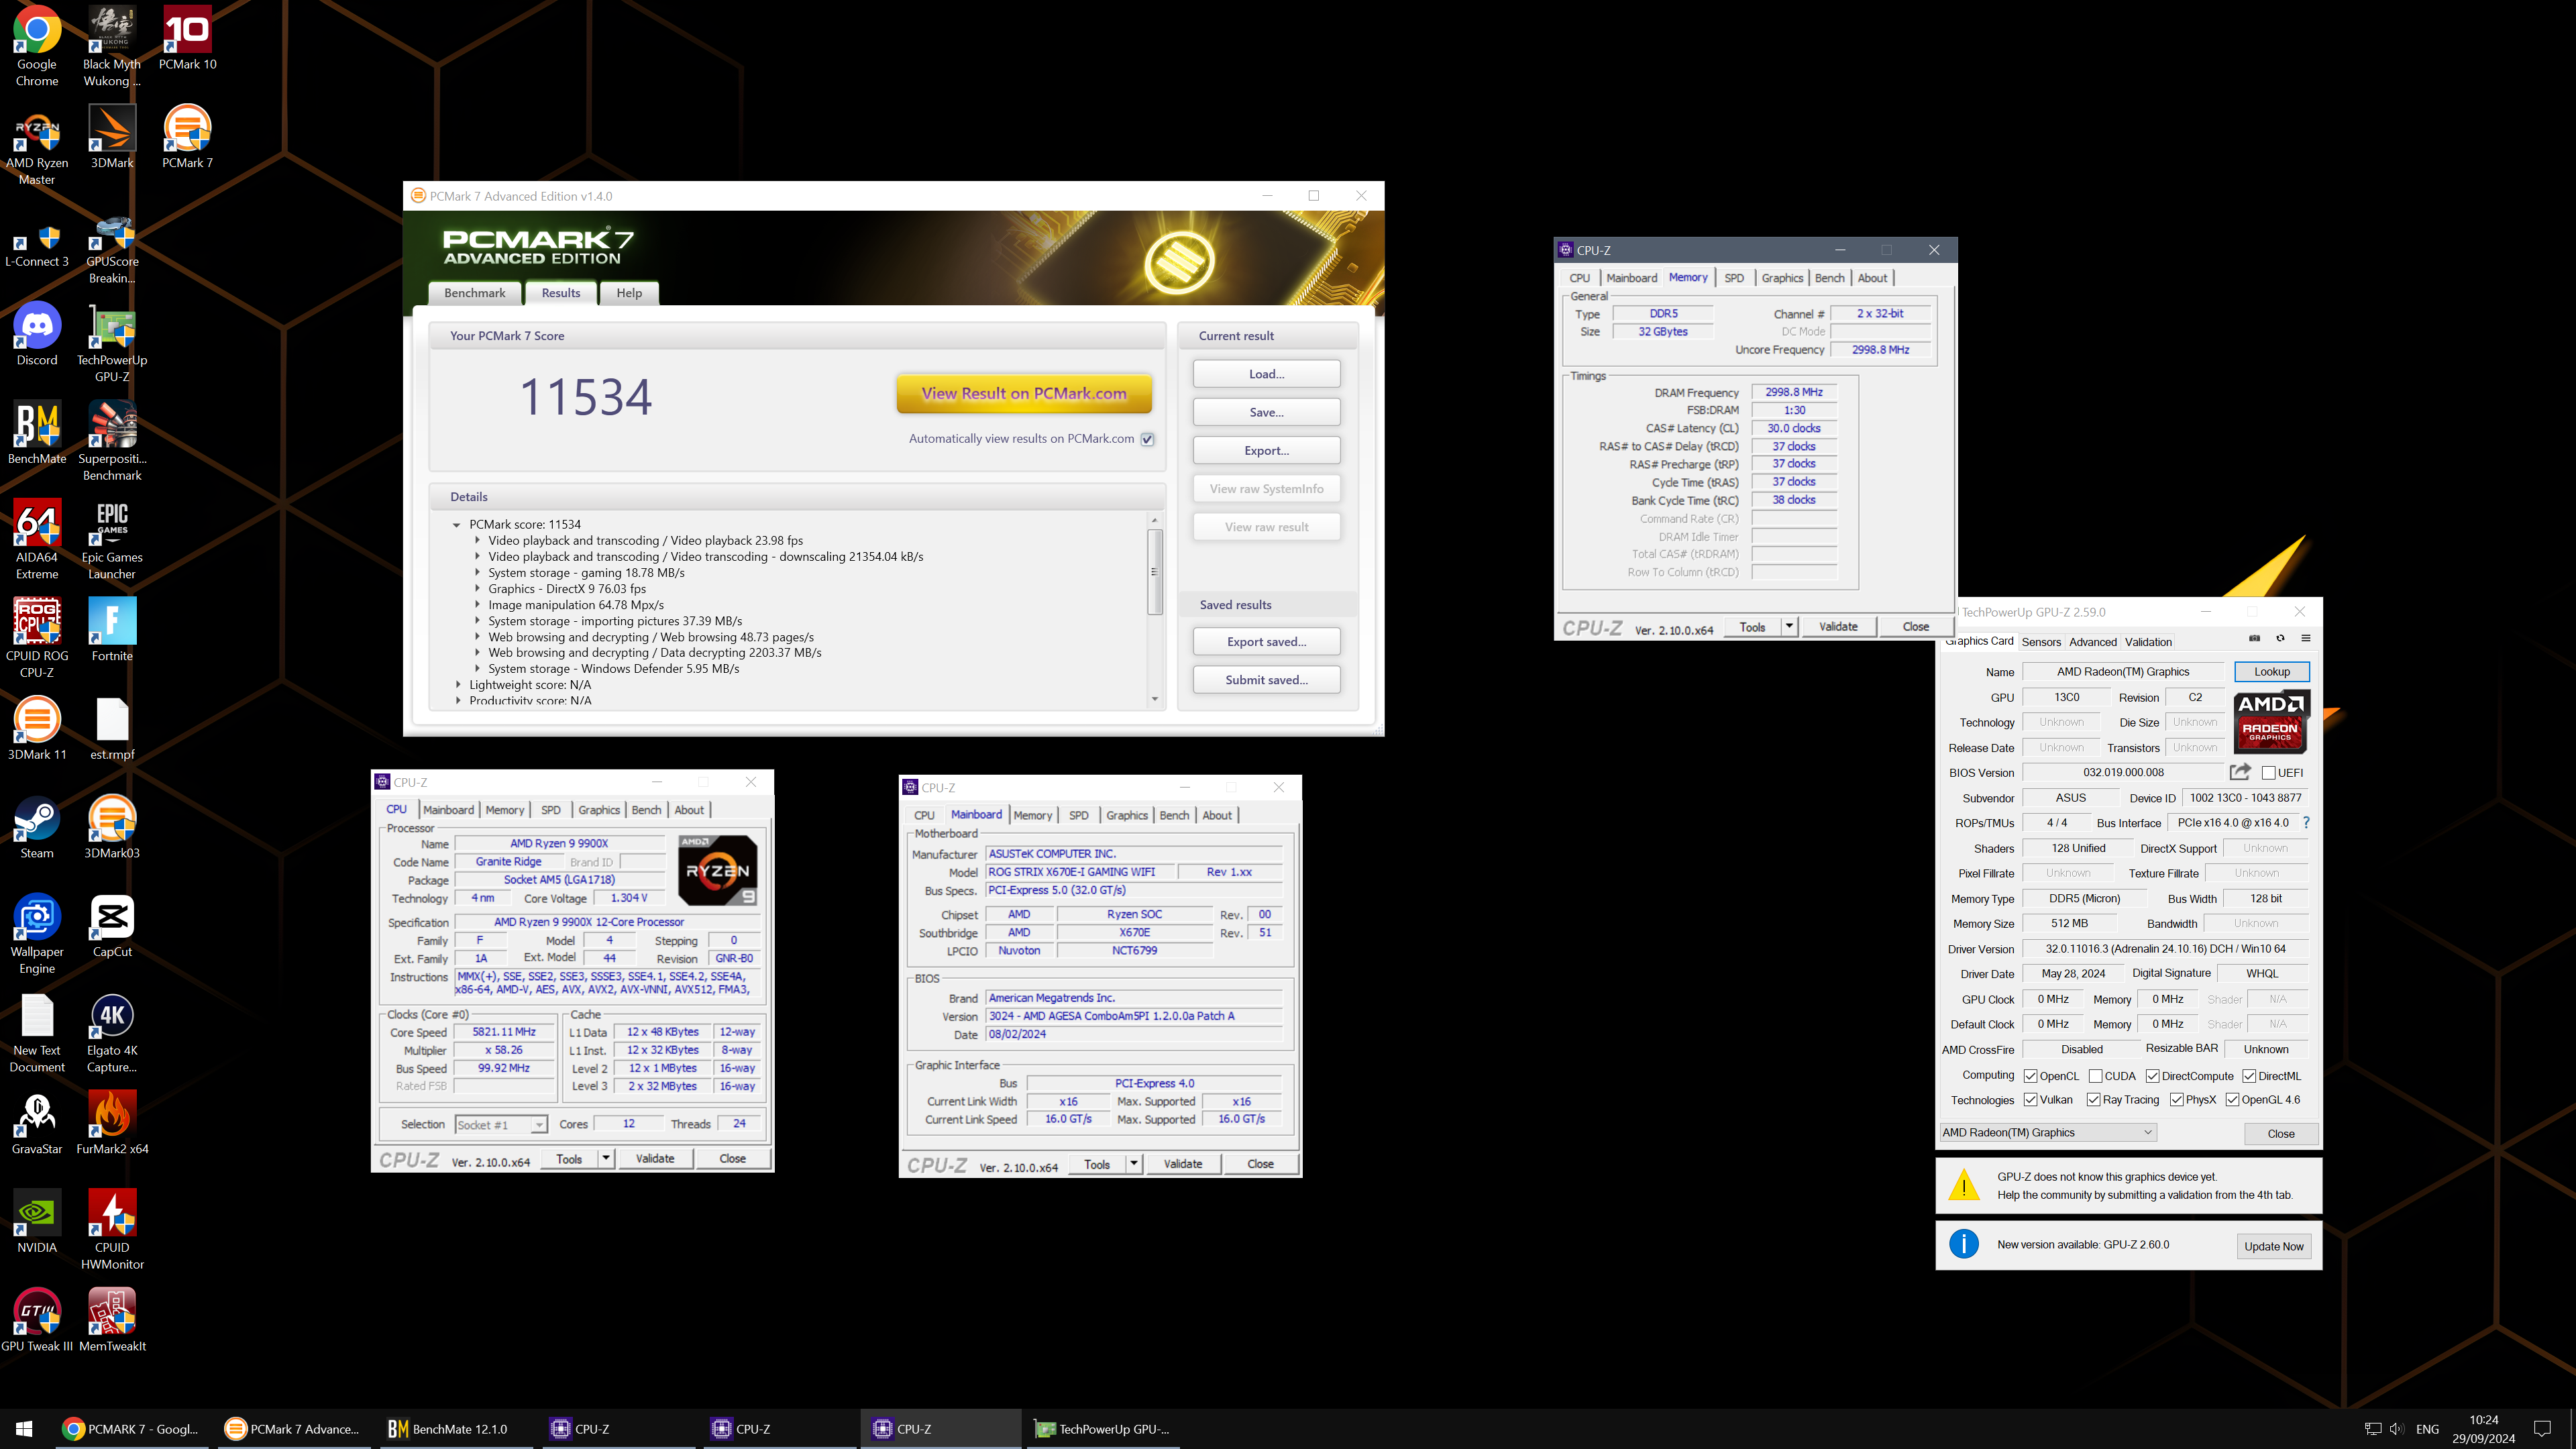Click Validate in CPU-Z Memory window
Screen dimensions: 2576x1449
pyautogui.click(x=1838, y=627)
